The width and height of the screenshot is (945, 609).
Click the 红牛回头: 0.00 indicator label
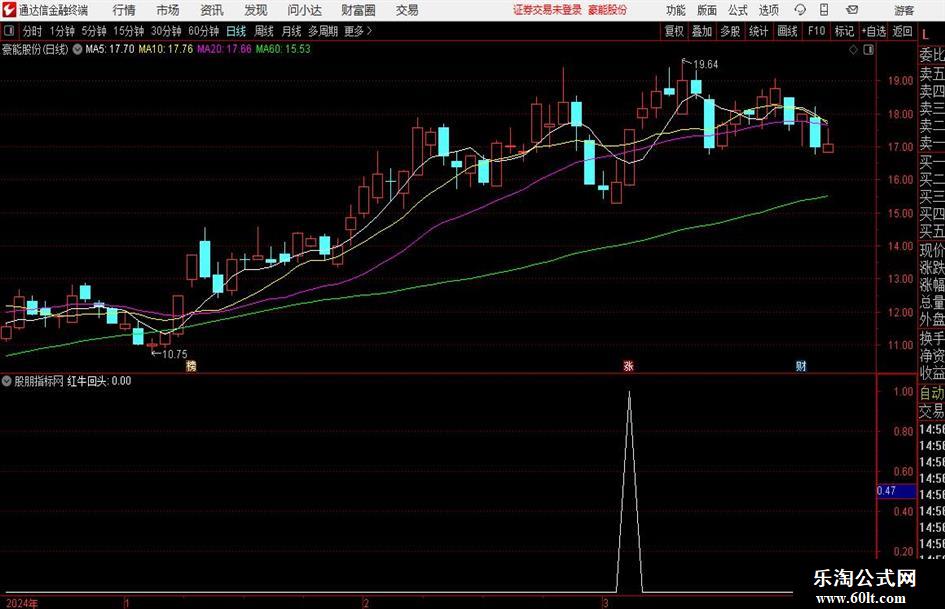tap(99, 381)
